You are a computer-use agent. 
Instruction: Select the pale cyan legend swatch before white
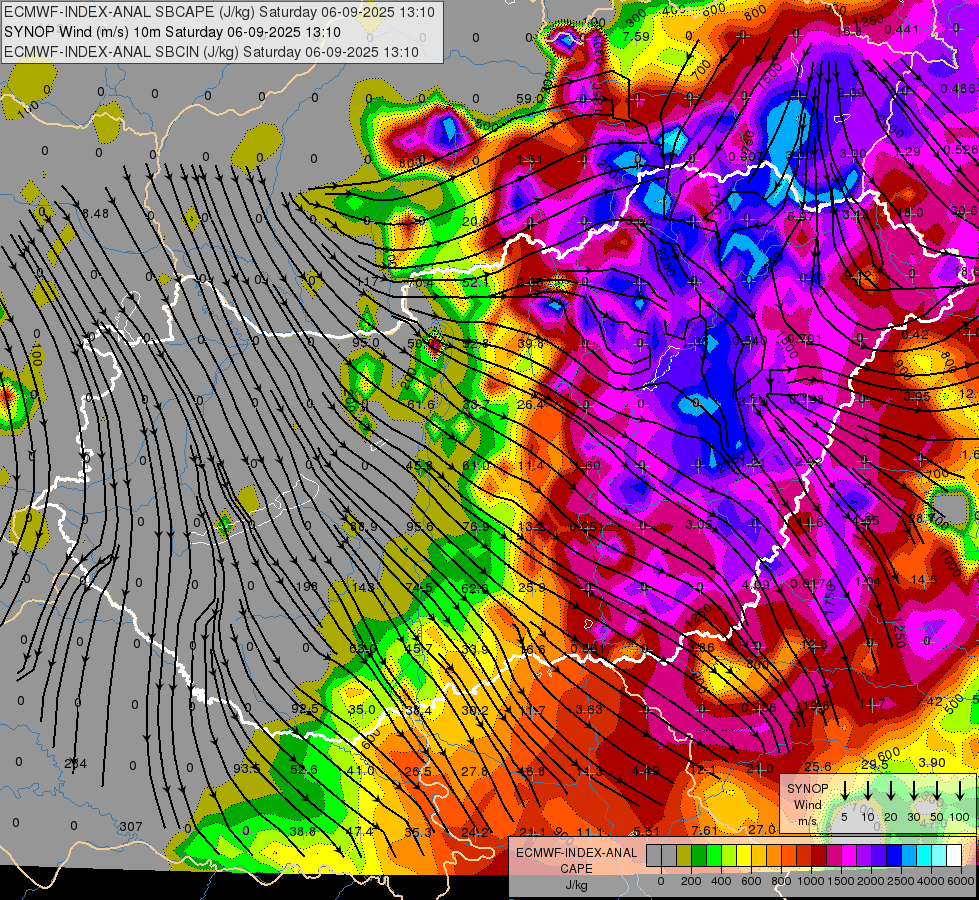[940, 856]
